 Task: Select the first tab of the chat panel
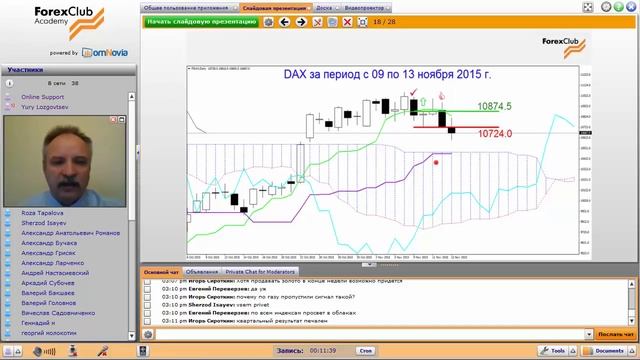point(161,272)
